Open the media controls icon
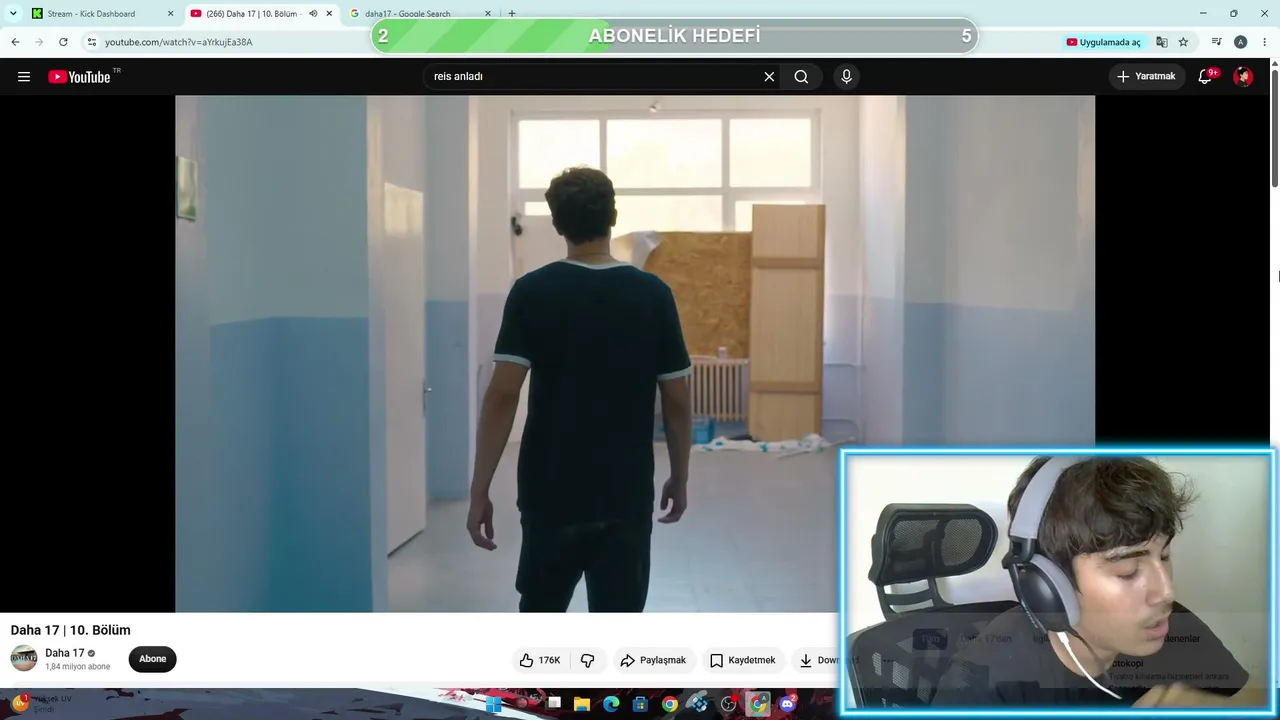 click(x=1217, y=42)
